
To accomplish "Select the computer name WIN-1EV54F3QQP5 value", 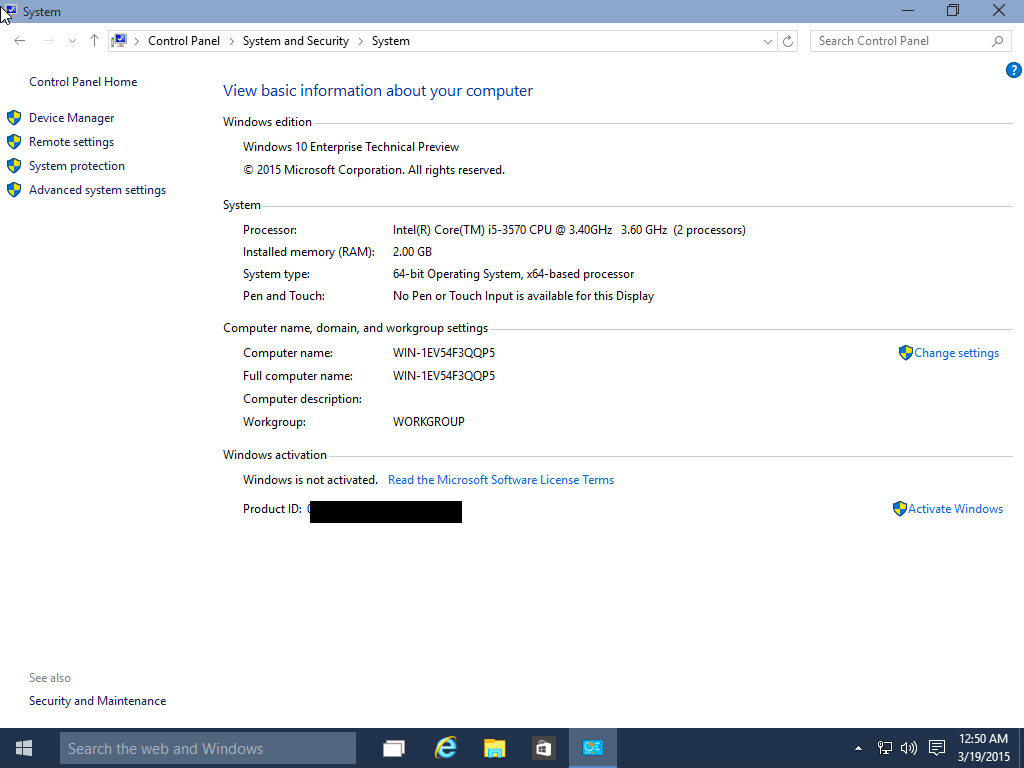I will tap(444, 353).
